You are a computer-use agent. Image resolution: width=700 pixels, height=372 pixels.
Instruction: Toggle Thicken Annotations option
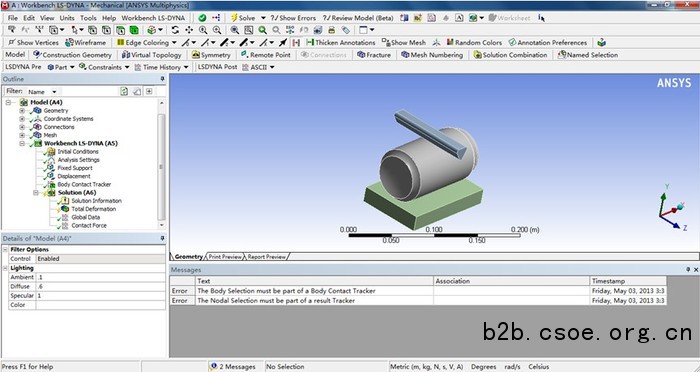coord(341,42)
